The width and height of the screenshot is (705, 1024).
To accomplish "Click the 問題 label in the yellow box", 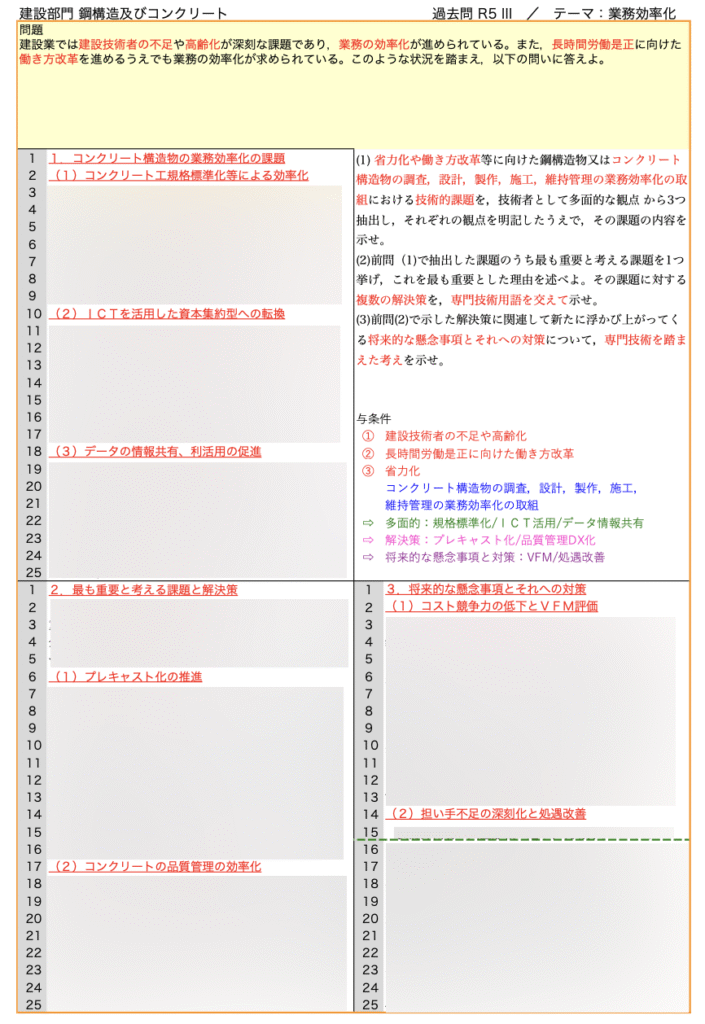I will pyautogui.click(x=31, y=30).
